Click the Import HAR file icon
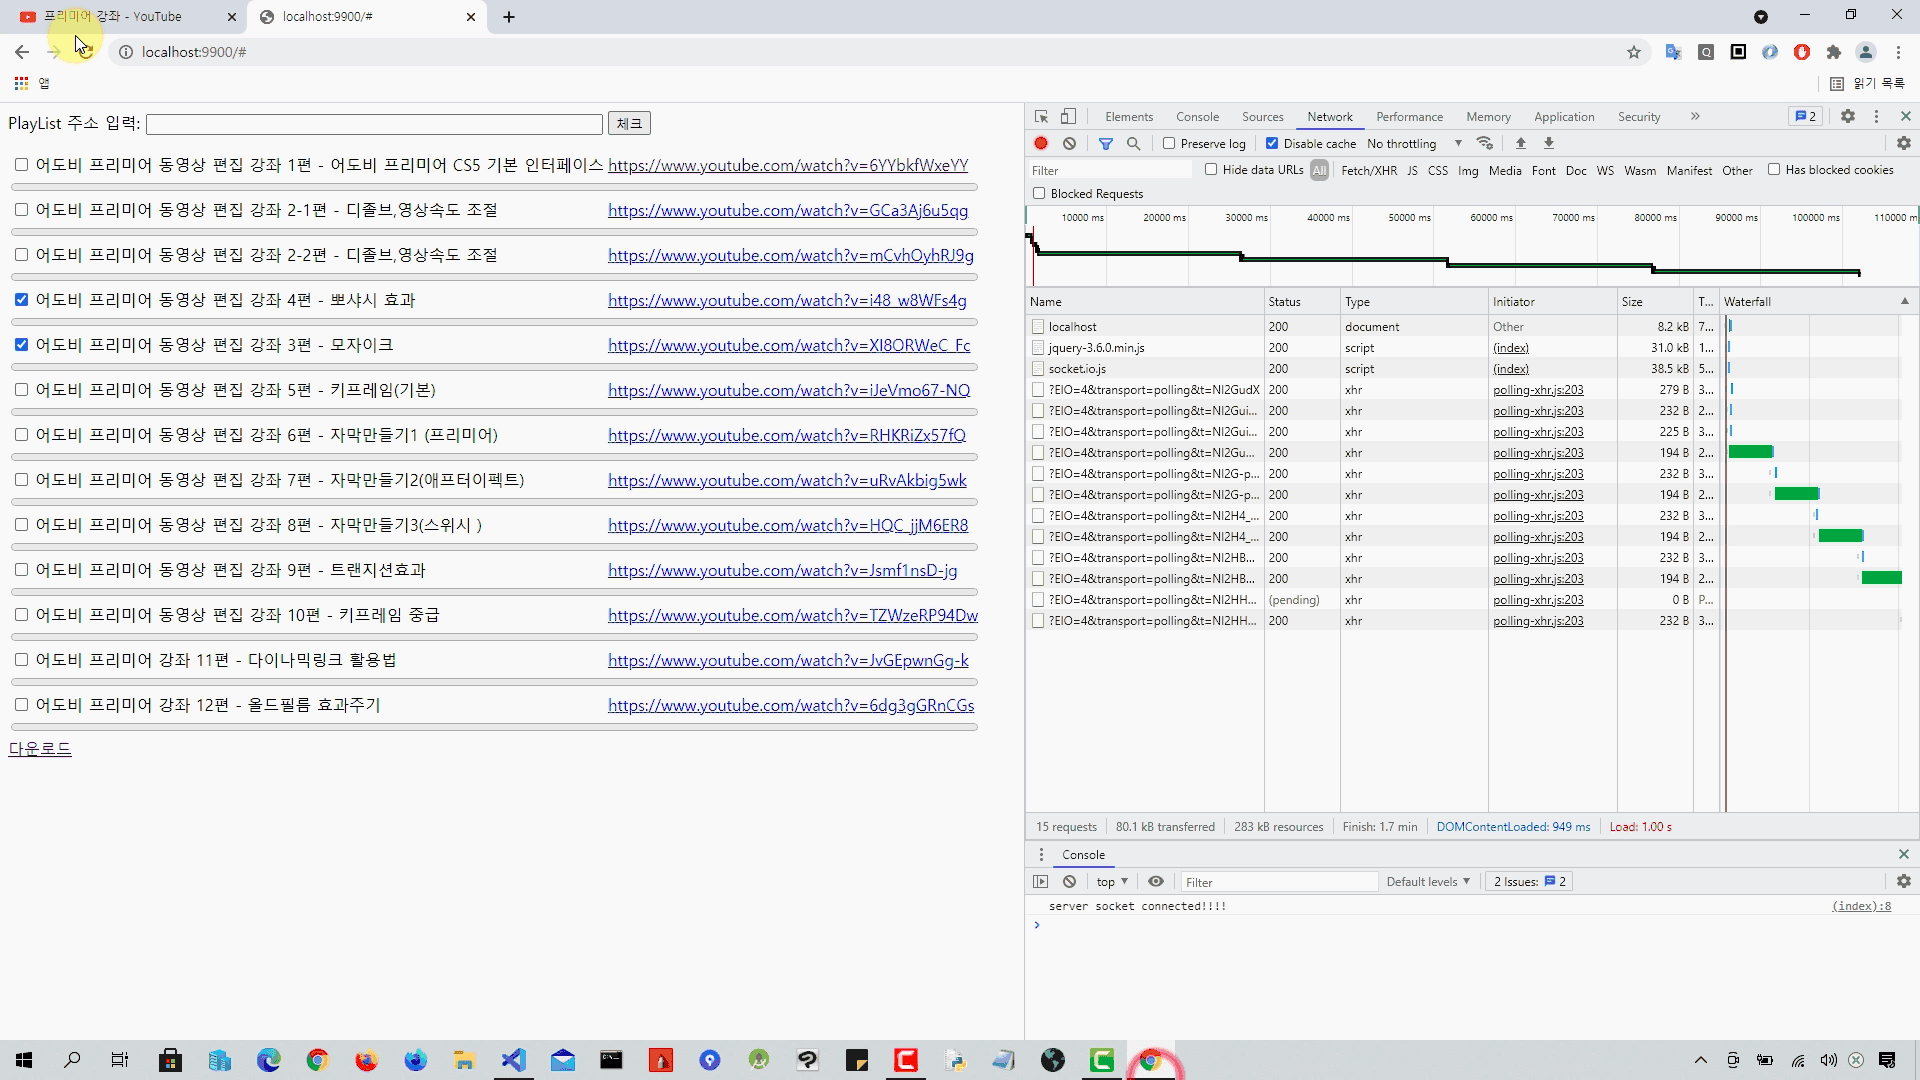 point(1520,144)
